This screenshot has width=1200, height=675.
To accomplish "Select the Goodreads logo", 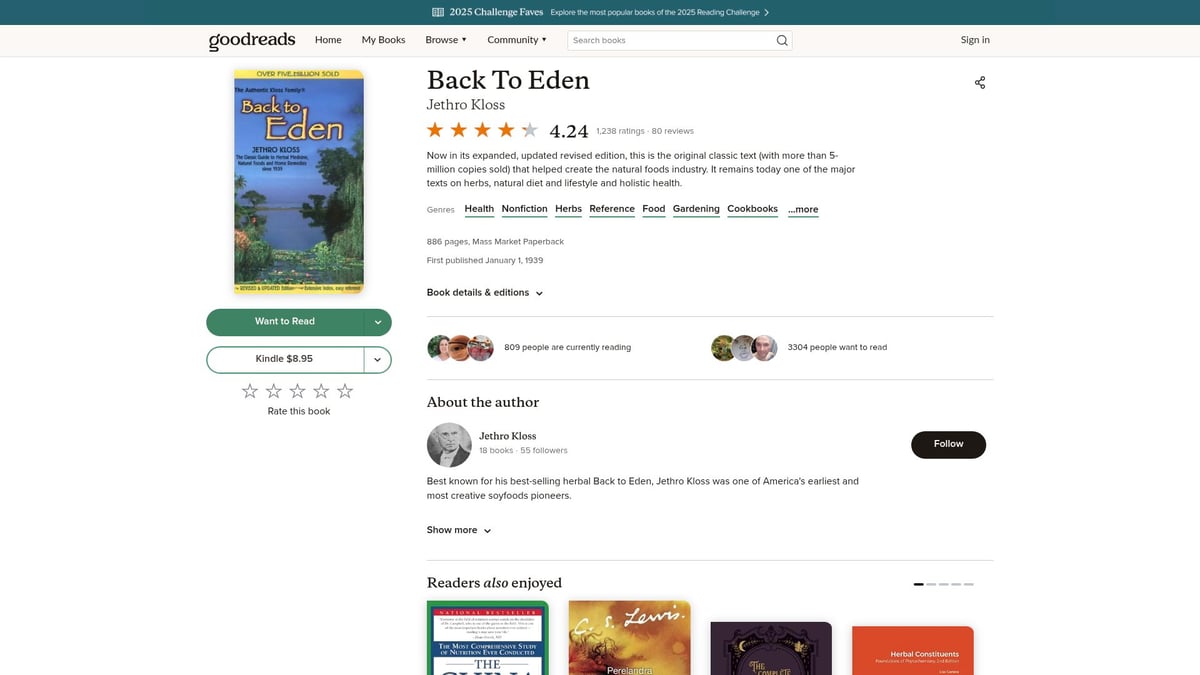I will [251, 40].
